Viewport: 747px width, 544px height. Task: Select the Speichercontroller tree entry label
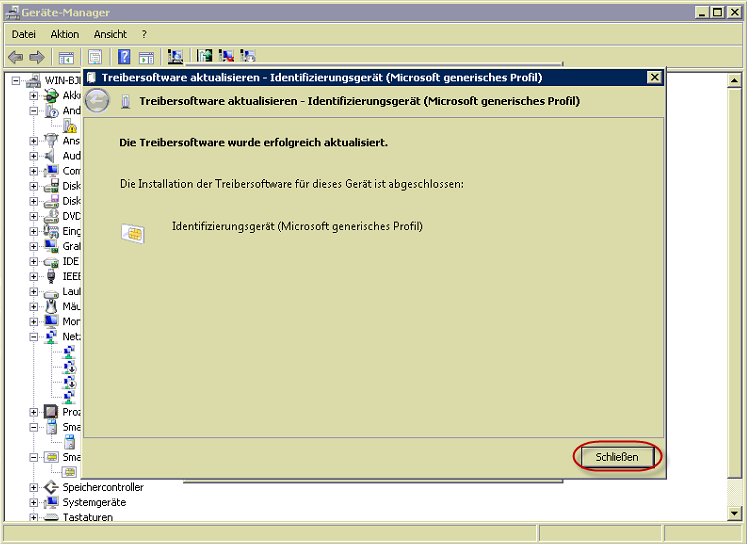103,487
